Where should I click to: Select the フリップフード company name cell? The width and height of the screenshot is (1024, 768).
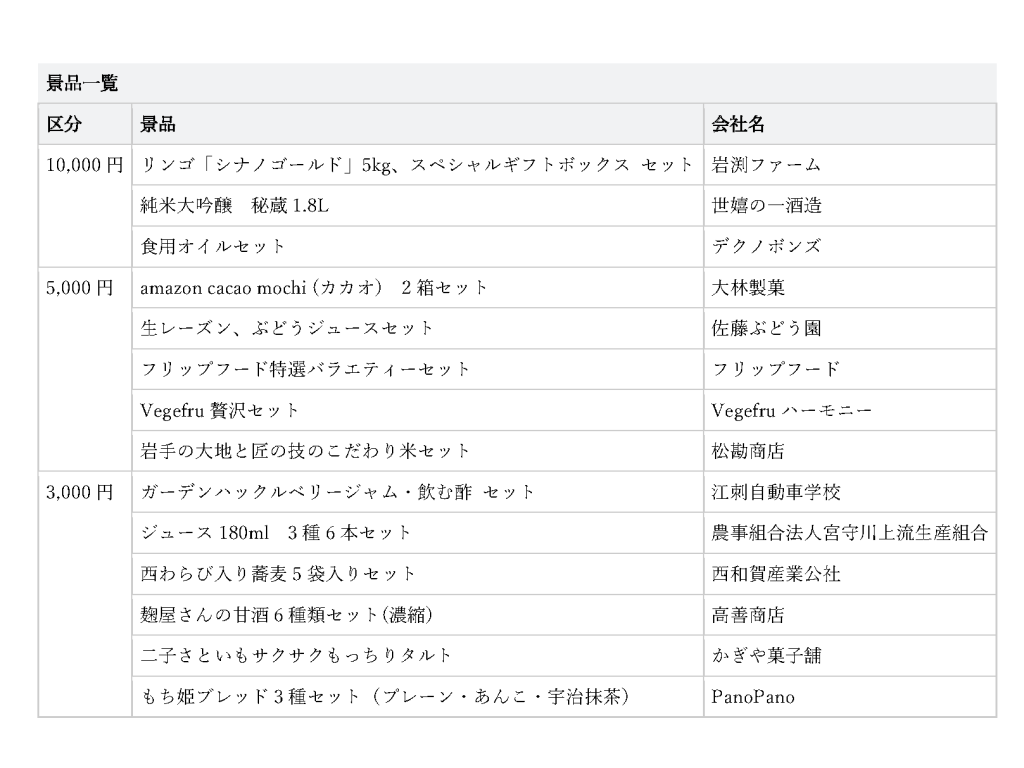[850, 369]
